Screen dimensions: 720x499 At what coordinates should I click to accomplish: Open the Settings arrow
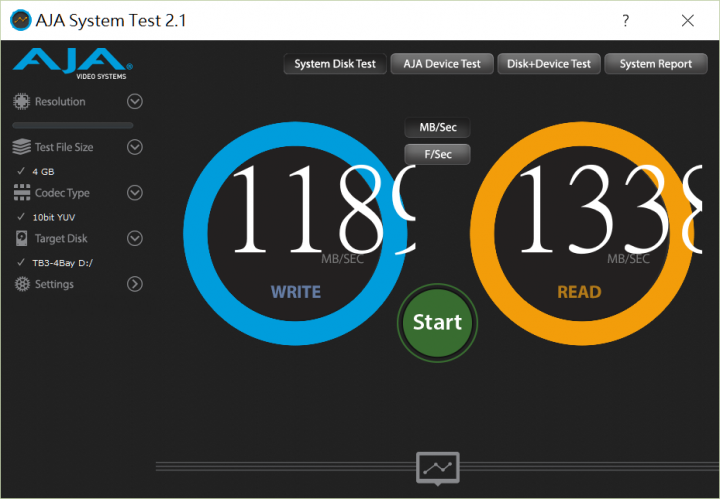135,284
